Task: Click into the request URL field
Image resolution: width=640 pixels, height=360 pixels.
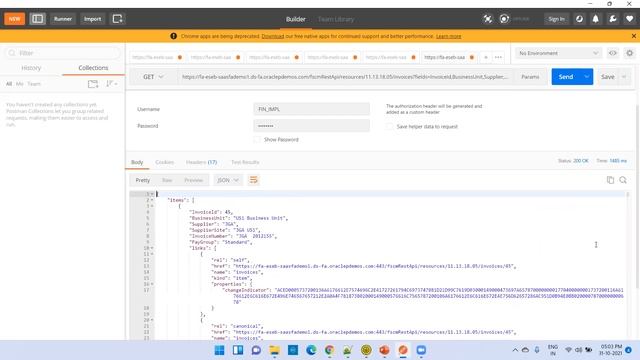Action: 345,77
